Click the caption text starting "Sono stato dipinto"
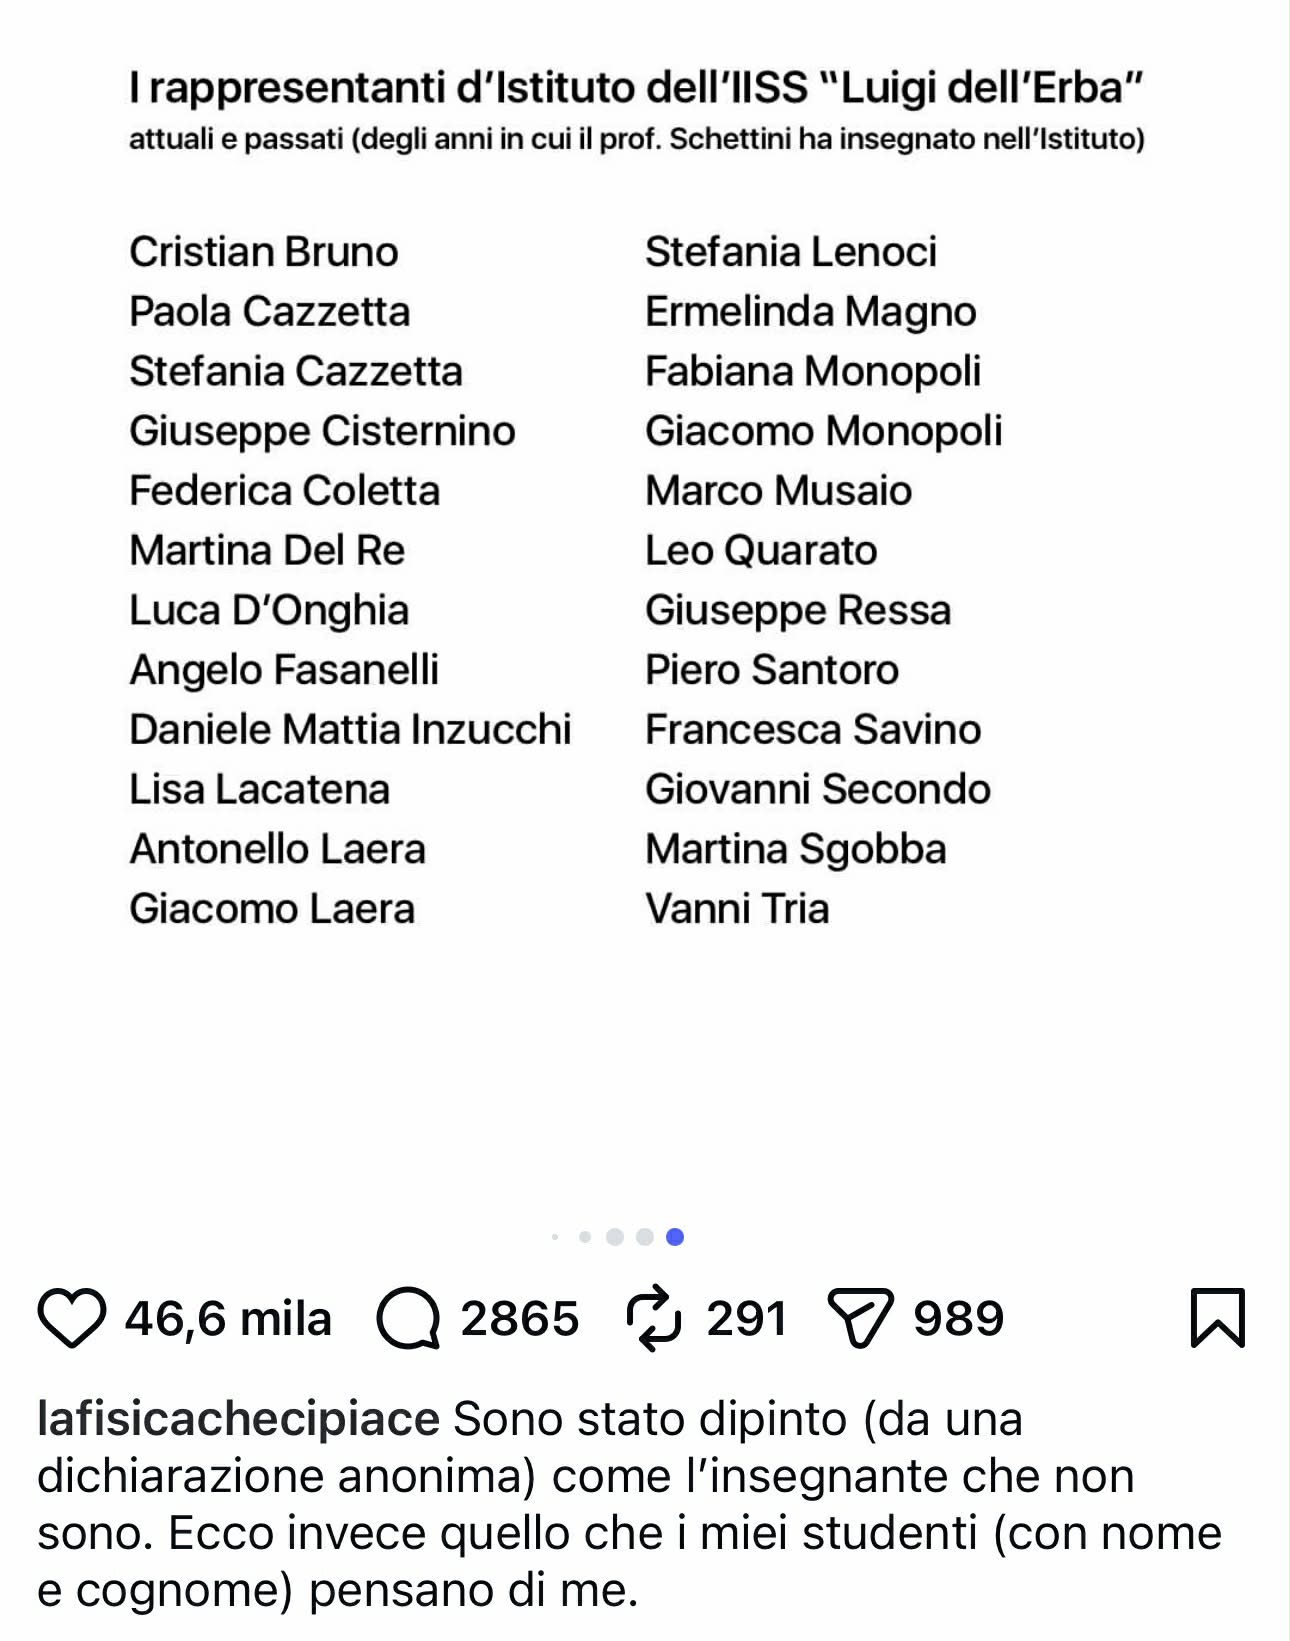Screen dimensions: 1290x1641 point(630,1504)
